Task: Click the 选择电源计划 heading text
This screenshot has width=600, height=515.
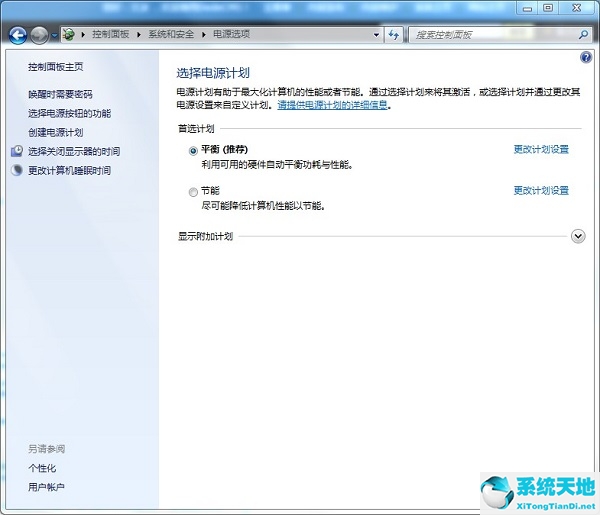Action: (x=213, y=73)
